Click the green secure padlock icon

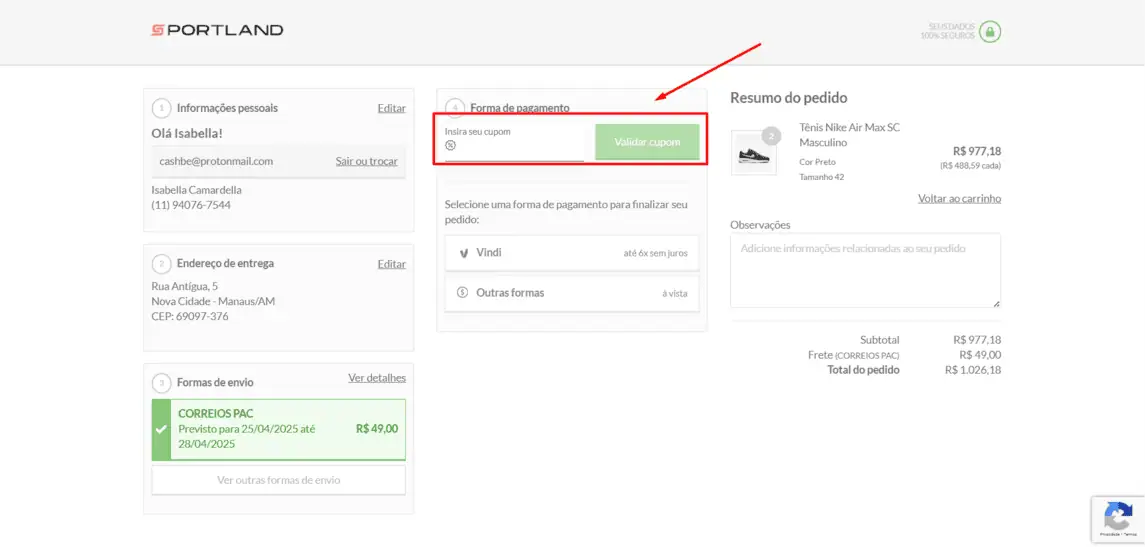click(990, 31)
